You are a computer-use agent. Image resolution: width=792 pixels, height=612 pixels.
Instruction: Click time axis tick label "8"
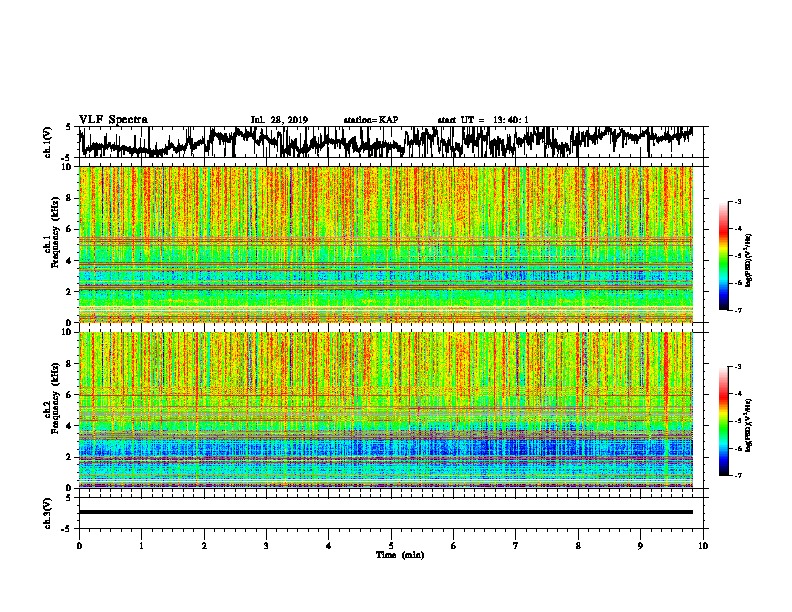578,546
